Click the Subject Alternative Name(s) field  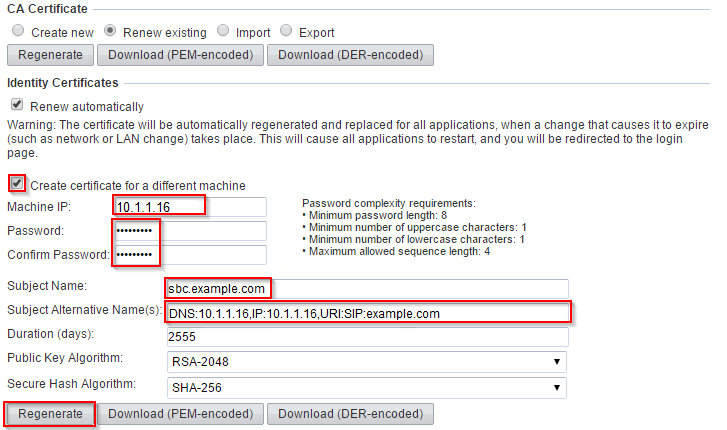pyautogui.click(x=367, y=313)
